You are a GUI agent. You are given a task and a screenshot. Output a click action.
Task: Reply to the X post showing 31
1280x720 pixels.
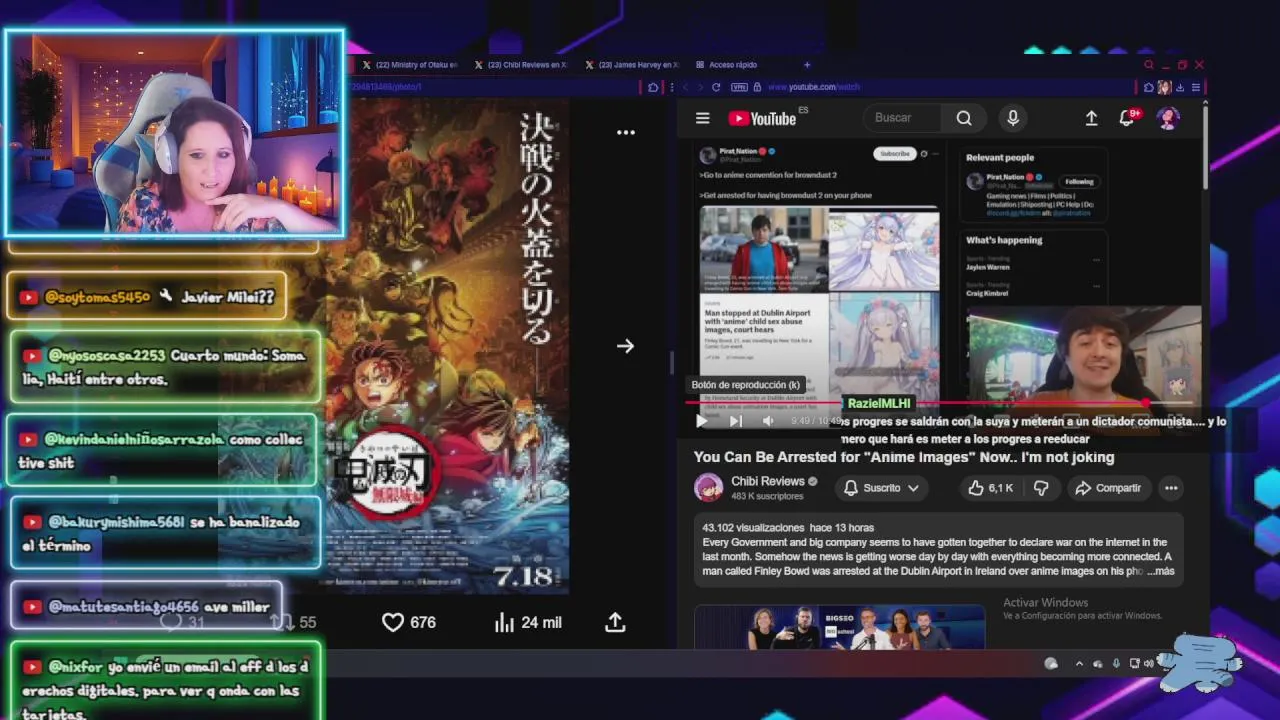click(183, 622)
